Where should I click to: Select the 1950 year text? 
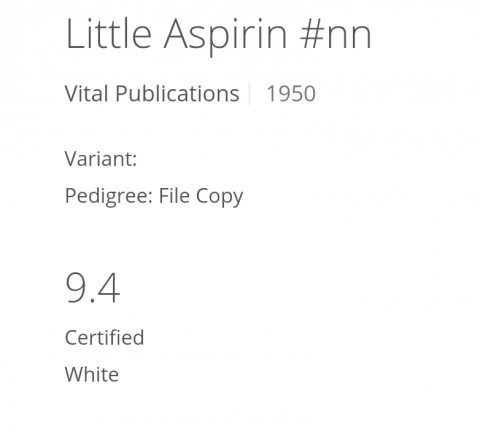(291, 94)
